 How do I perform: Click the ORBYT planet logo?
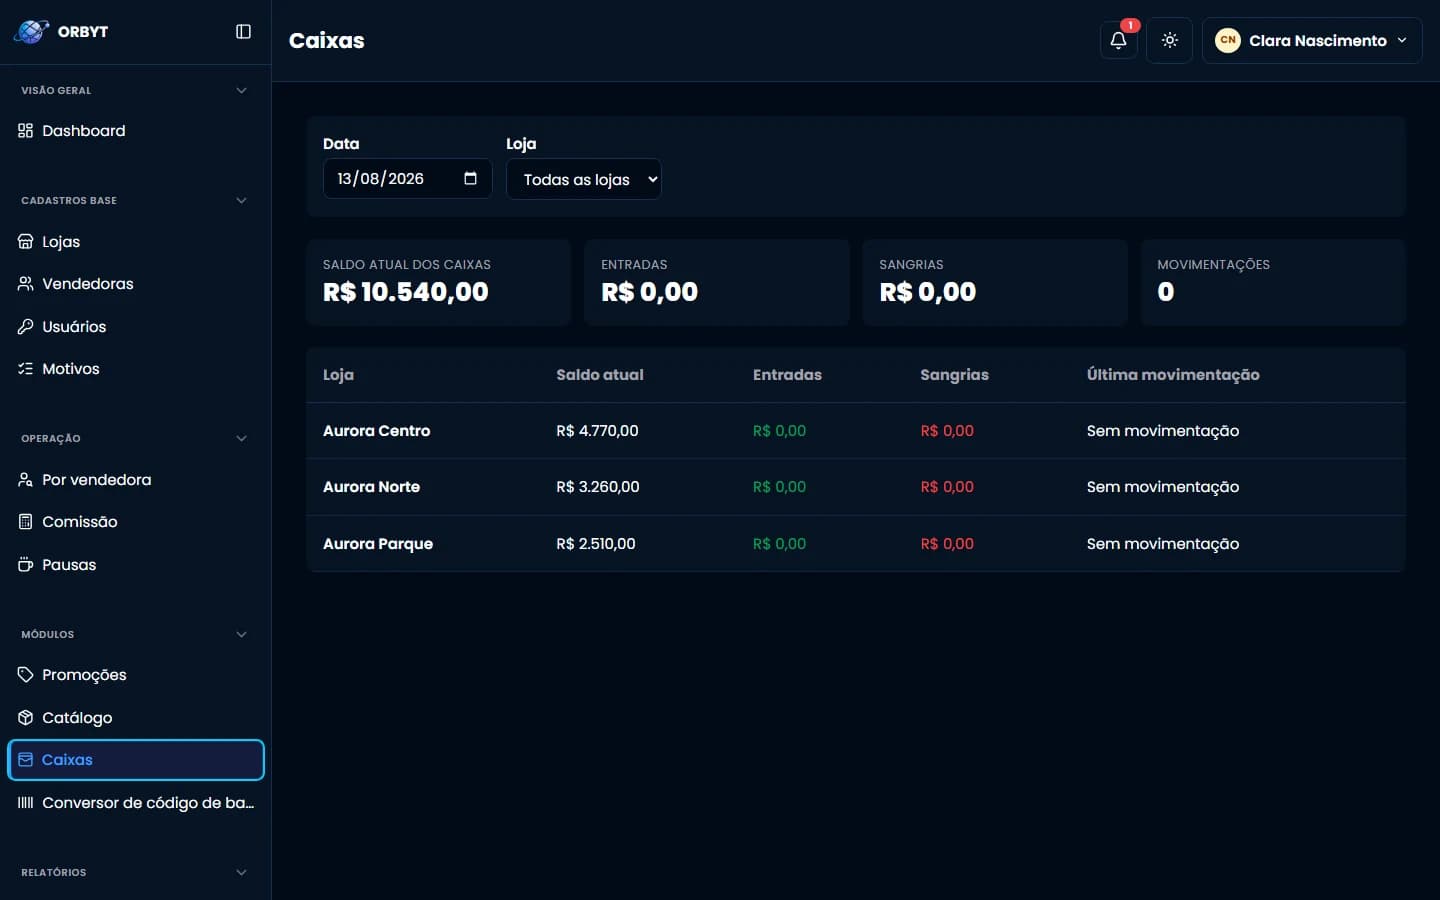[x=31, y=32]
